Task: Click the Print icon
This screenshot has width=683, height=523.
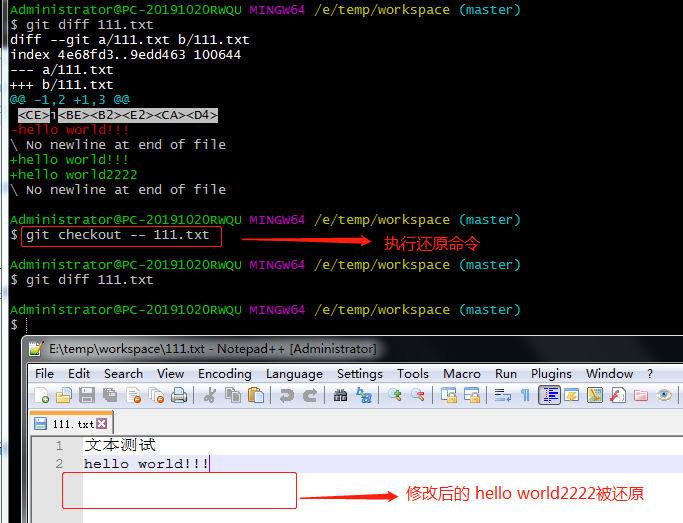Action: point(179,395)
